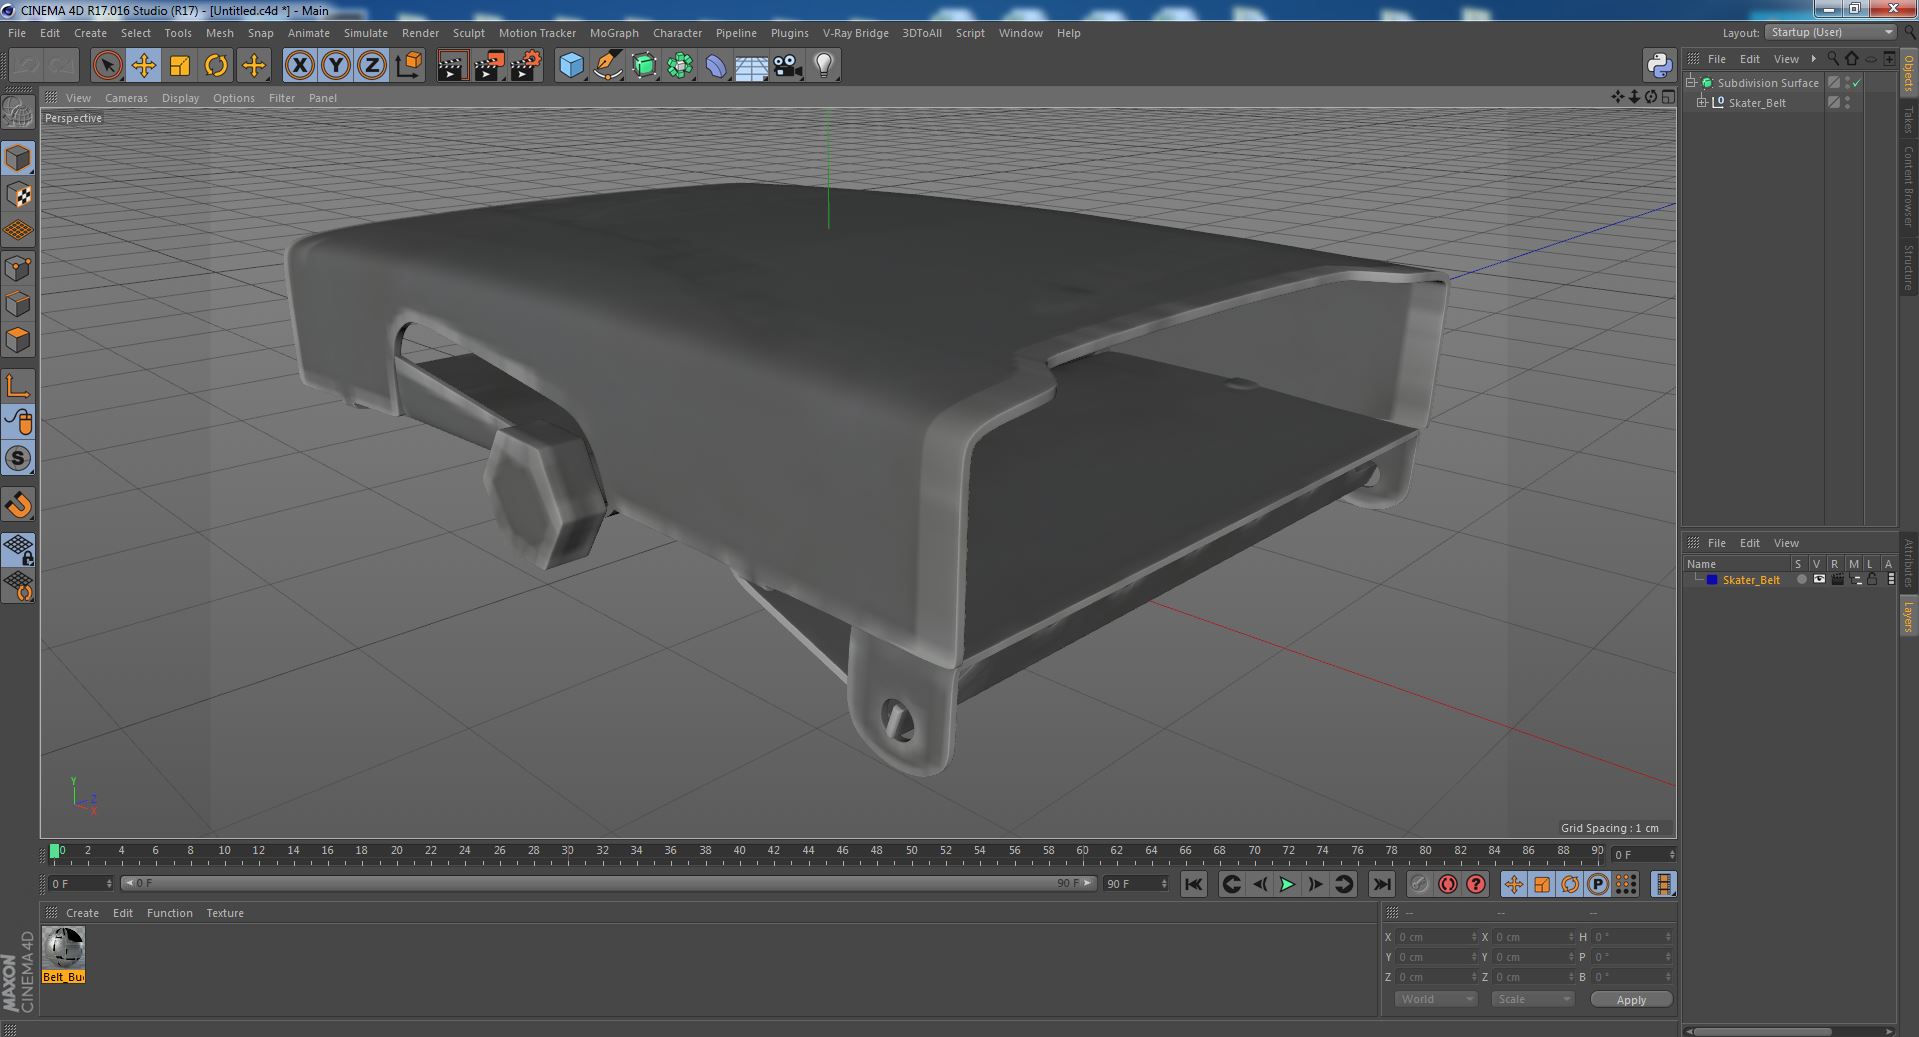
Task: Select the Skater_Belt layer color swatch
Action: click(x=1712, y=580)
